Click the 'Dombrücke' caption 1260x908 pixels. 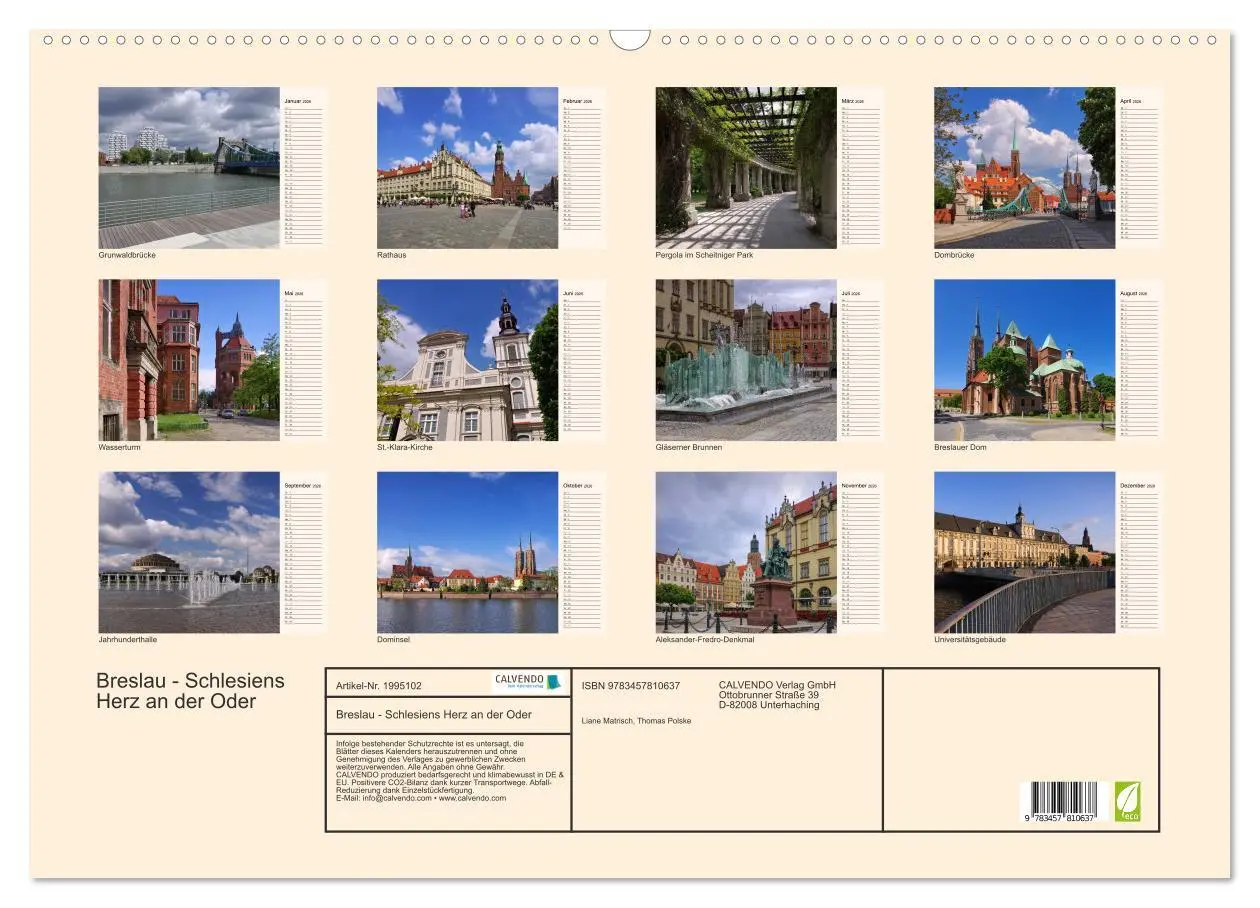click(955, 255)
